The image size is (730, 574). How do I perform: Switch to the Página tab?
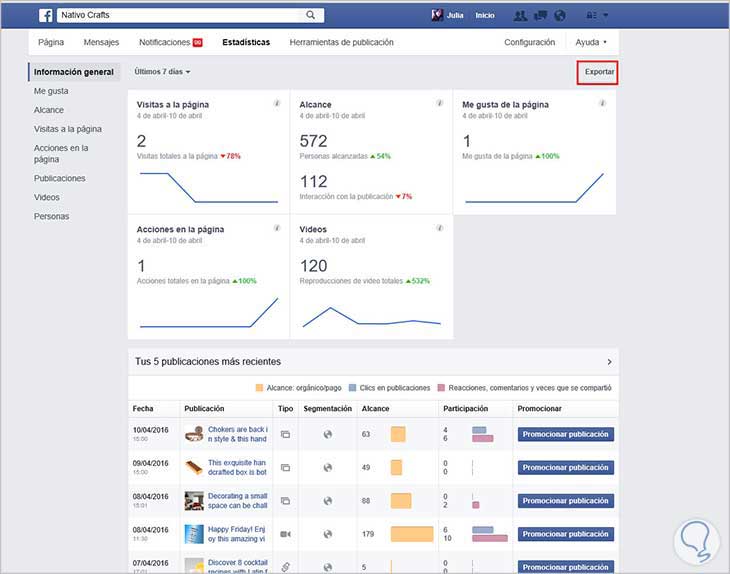(51, 42)
